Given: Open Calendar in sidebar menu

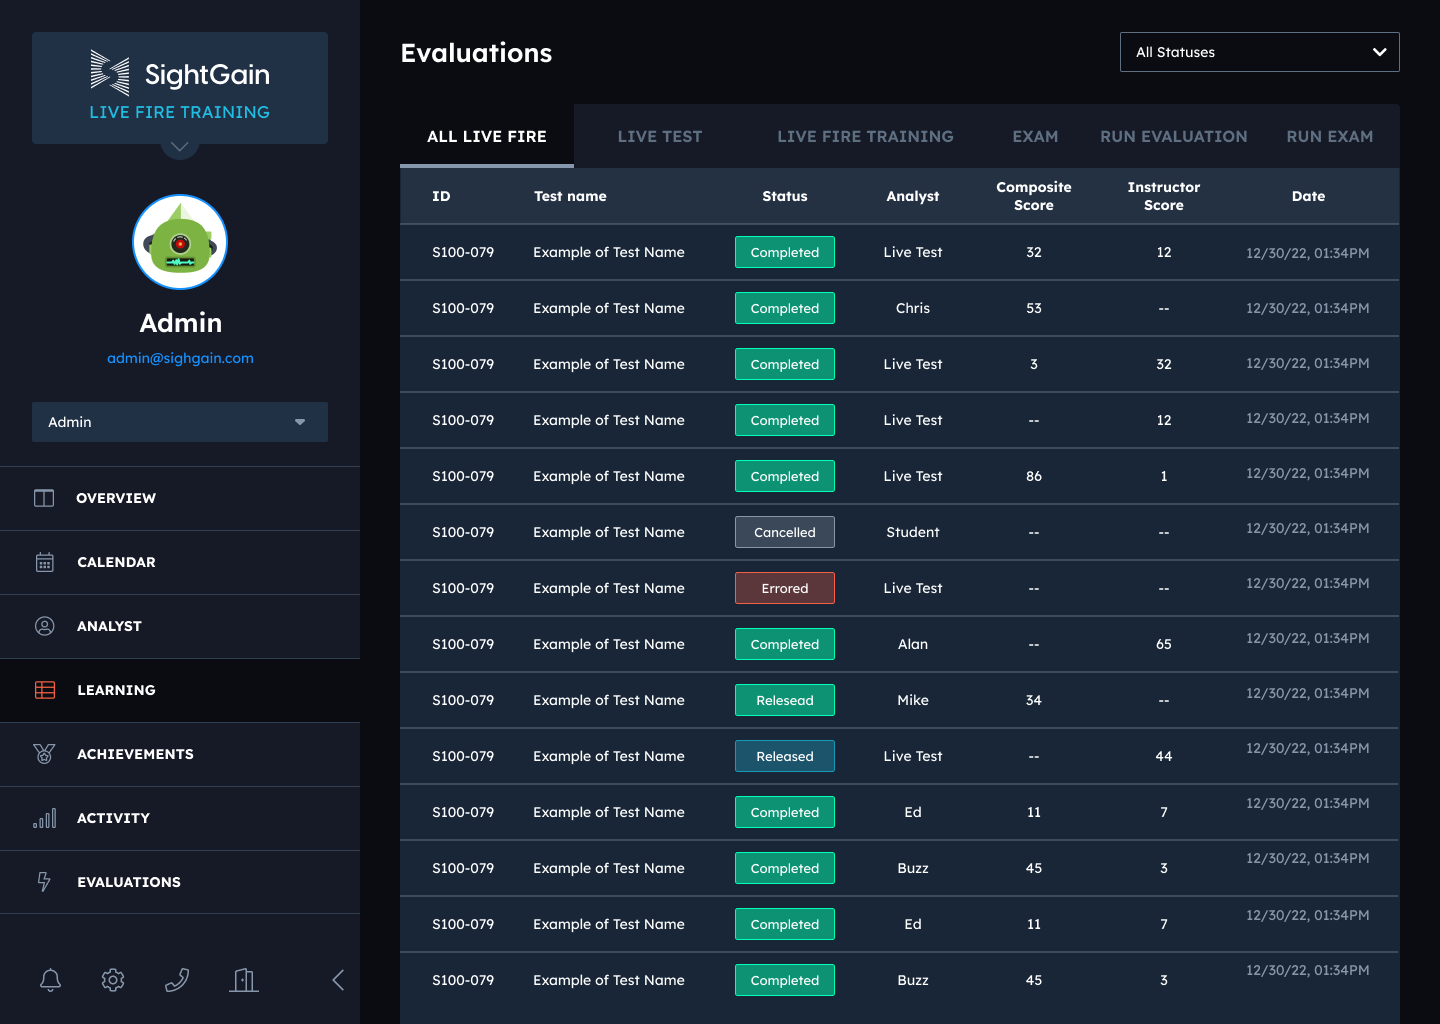Looking at the screenshot, I should [180, 562].
